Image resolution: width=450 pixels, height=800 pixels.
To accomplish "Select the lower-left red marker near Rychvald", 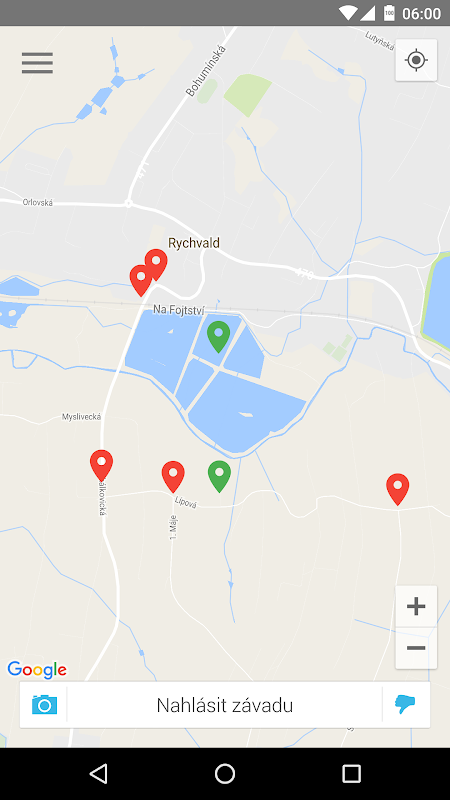I will coord(141,280).
